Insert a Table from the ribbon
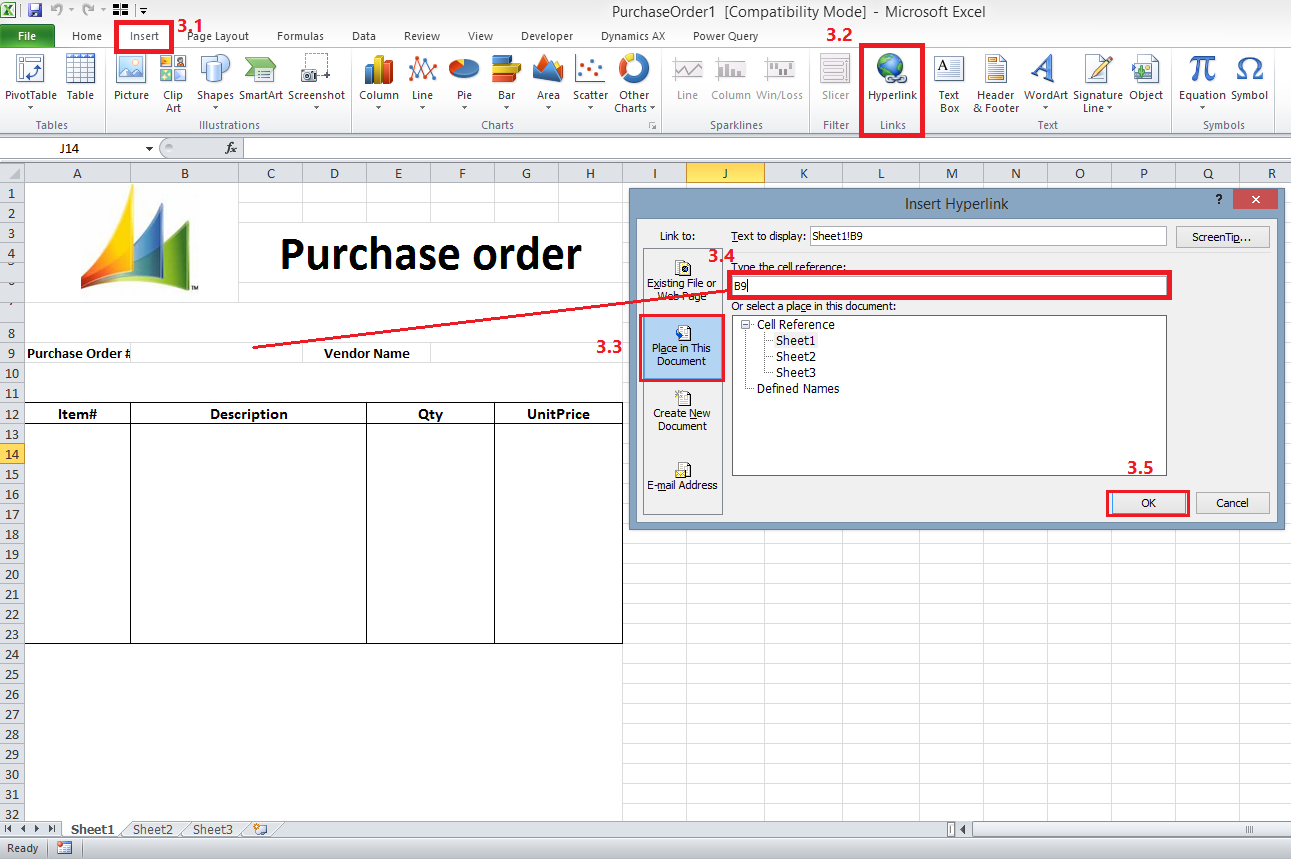The height and width of the screenshot is (859, 1291). 80,80
